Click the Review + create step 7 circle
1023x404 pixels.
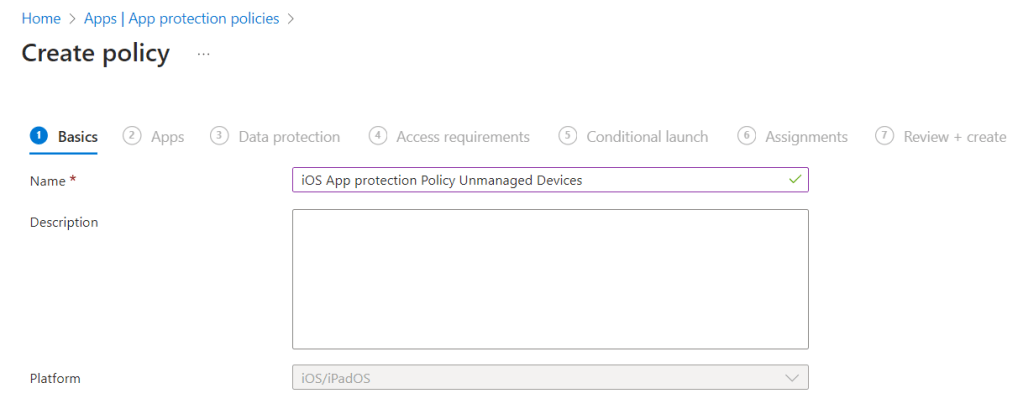pyautogui.click(x=884, y=136)
